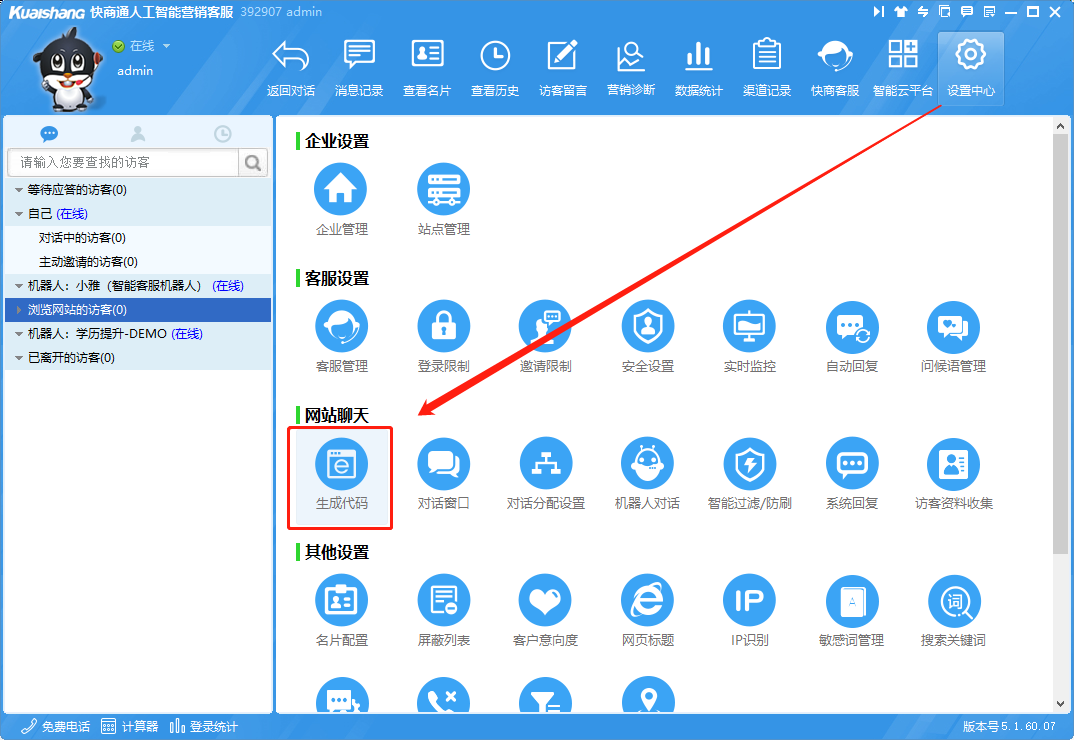This screenshot has width=1074, height=740.
Task: Switch to the clock history tab
Action: point(223,134)
